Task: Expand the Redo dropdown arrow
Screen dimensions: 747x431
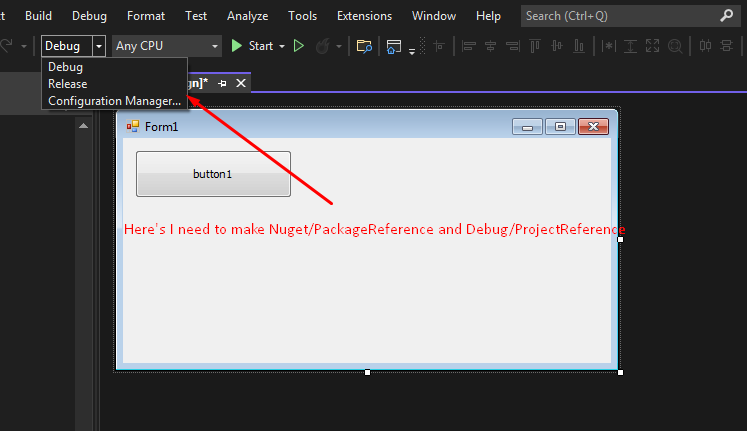Action: coord(23,46)
